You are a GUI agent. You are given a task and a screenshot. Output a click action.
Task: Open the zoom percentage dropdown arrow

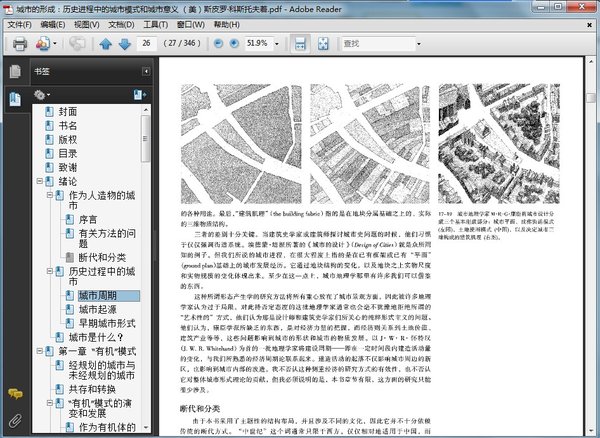277,44
